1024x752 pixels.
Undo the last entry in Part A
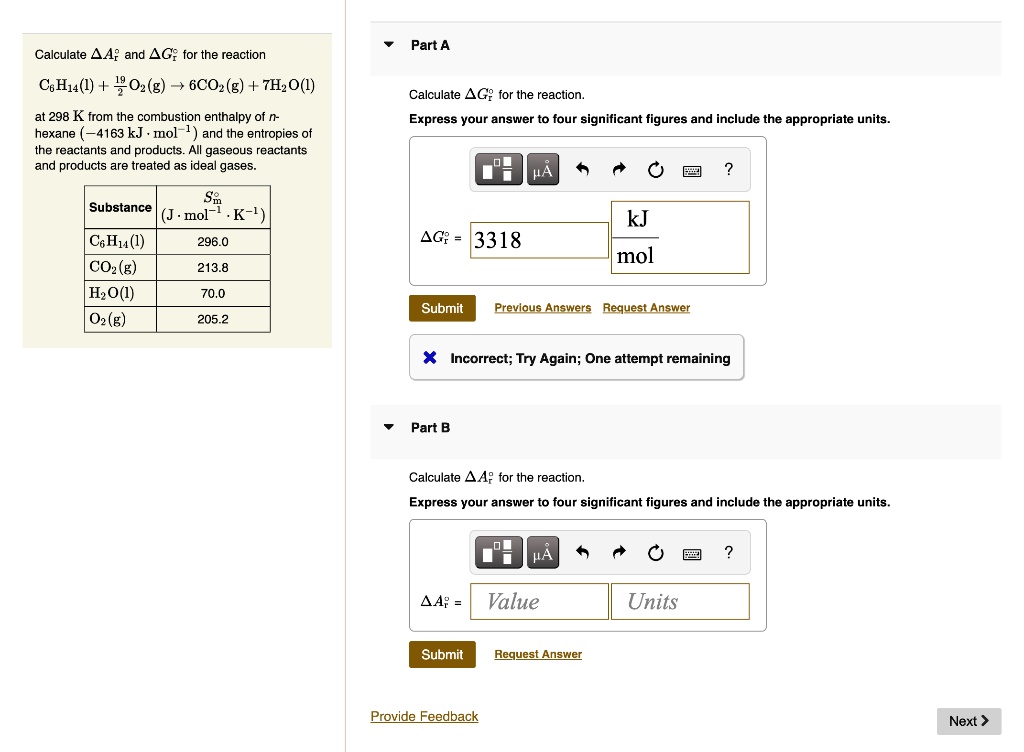tap(582, 169)
